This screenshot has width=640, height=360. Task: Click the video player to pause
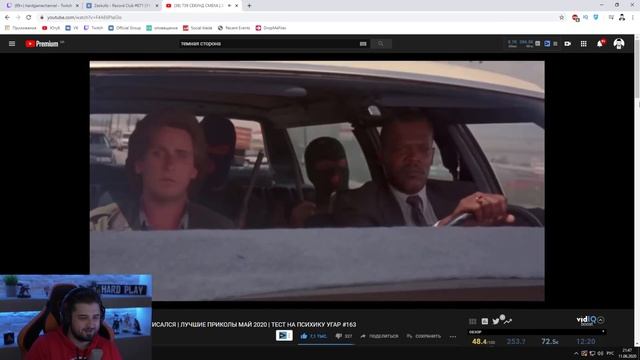[317, 181]
